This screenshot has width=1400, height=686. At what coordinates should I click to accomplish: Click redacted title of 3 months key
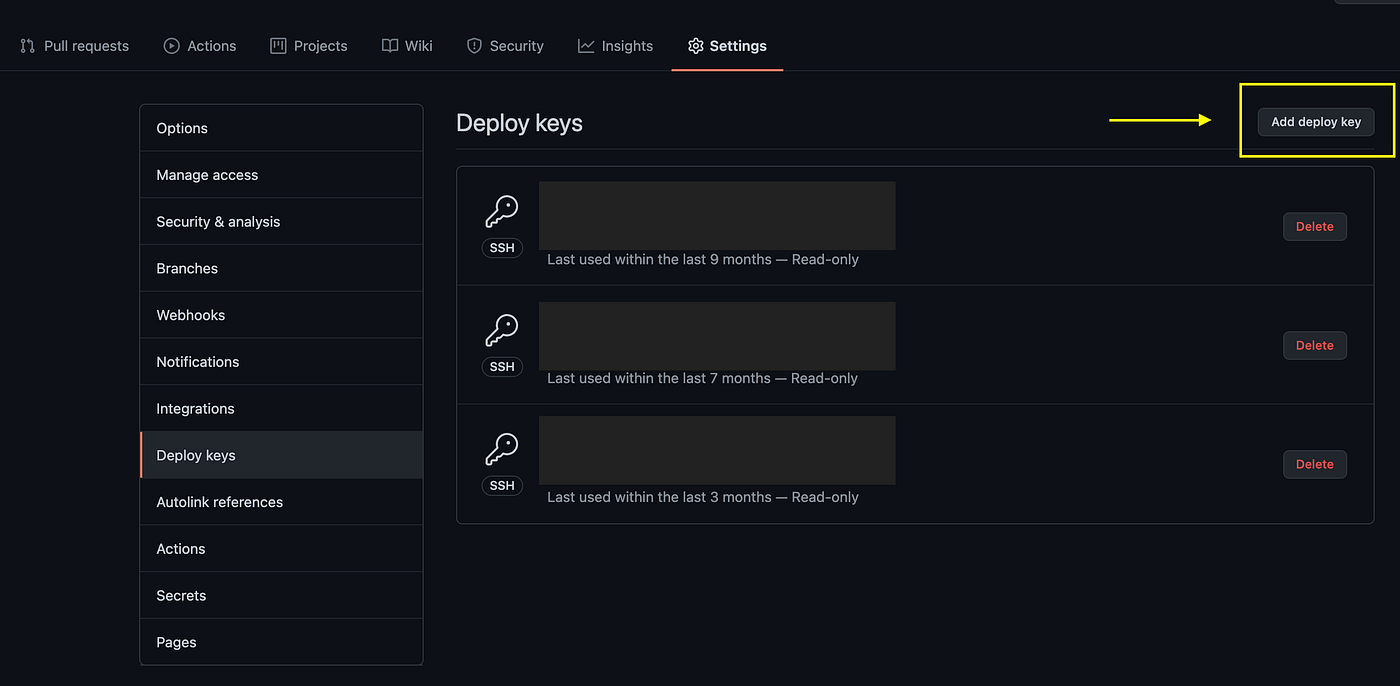[717, 450]
